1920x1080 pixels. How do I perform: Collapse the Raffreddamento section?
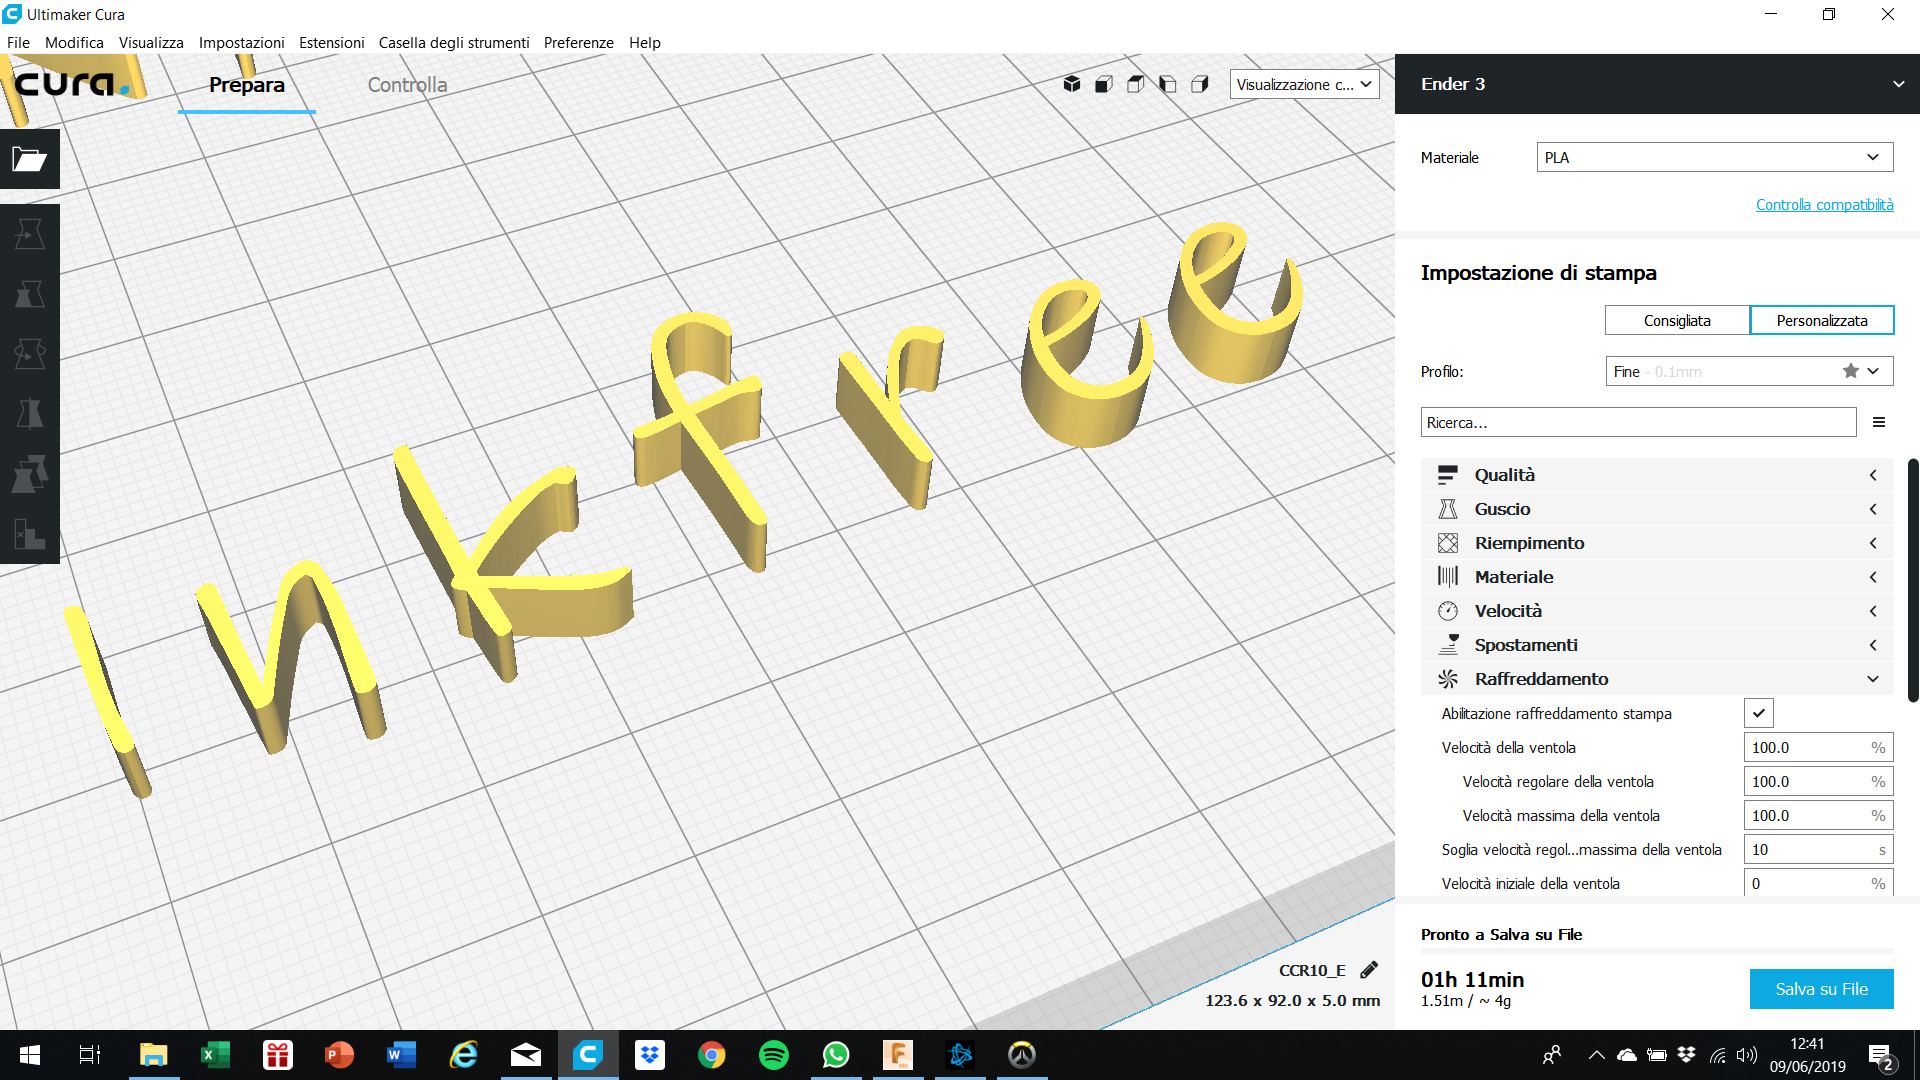[1871, 678]
